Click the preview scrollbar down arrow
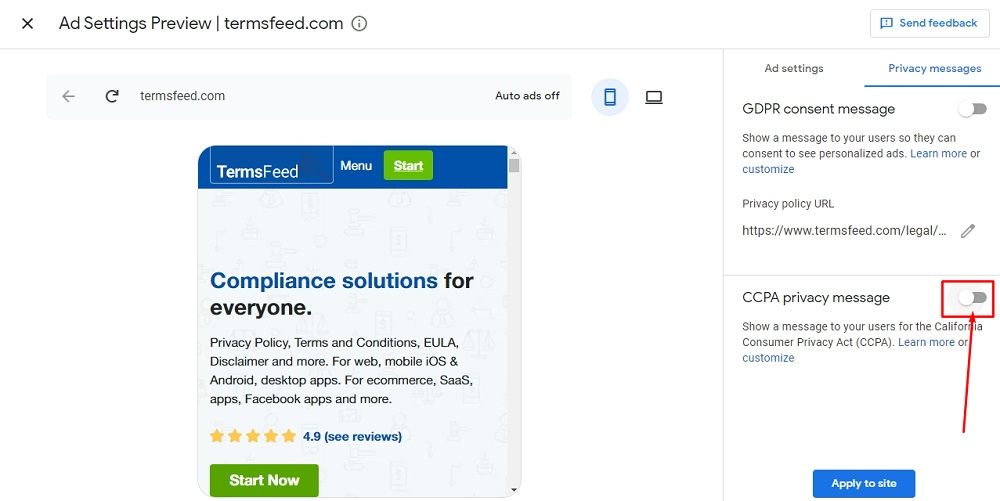 tap(514, 490)
